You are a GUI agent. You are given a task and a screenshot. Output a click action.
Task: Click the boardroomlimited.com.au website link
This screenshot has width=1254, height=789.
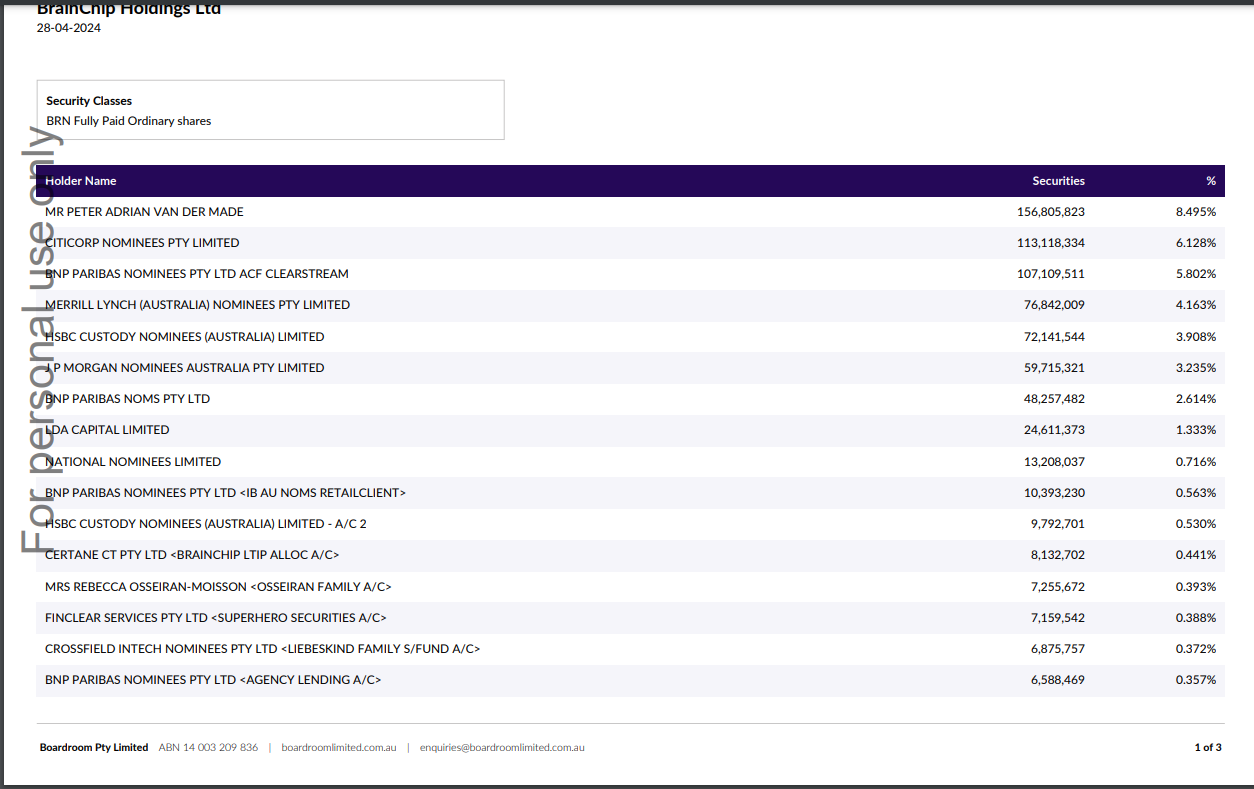pyautogui.click(x=339, y=747)
